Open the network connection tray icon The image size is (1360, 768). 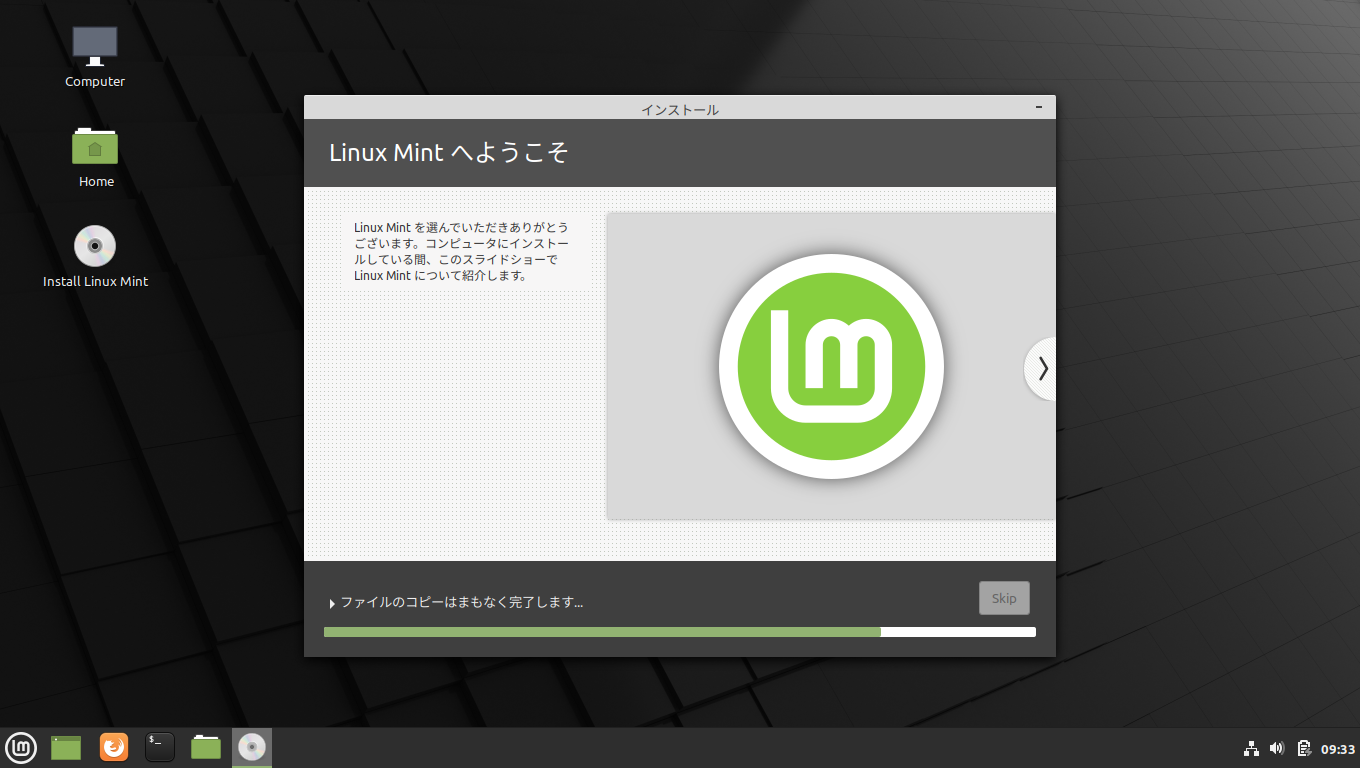(x=1251, y=748)
